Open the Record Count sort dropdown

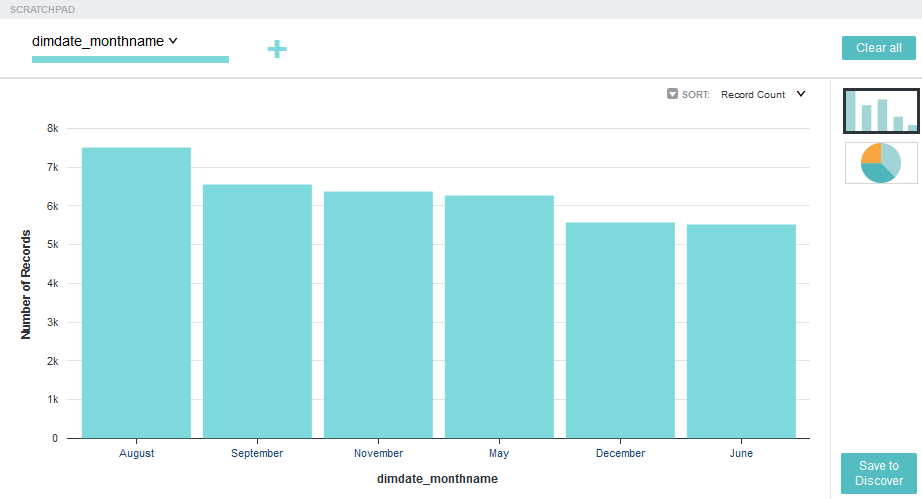click(x=763, y=95)
